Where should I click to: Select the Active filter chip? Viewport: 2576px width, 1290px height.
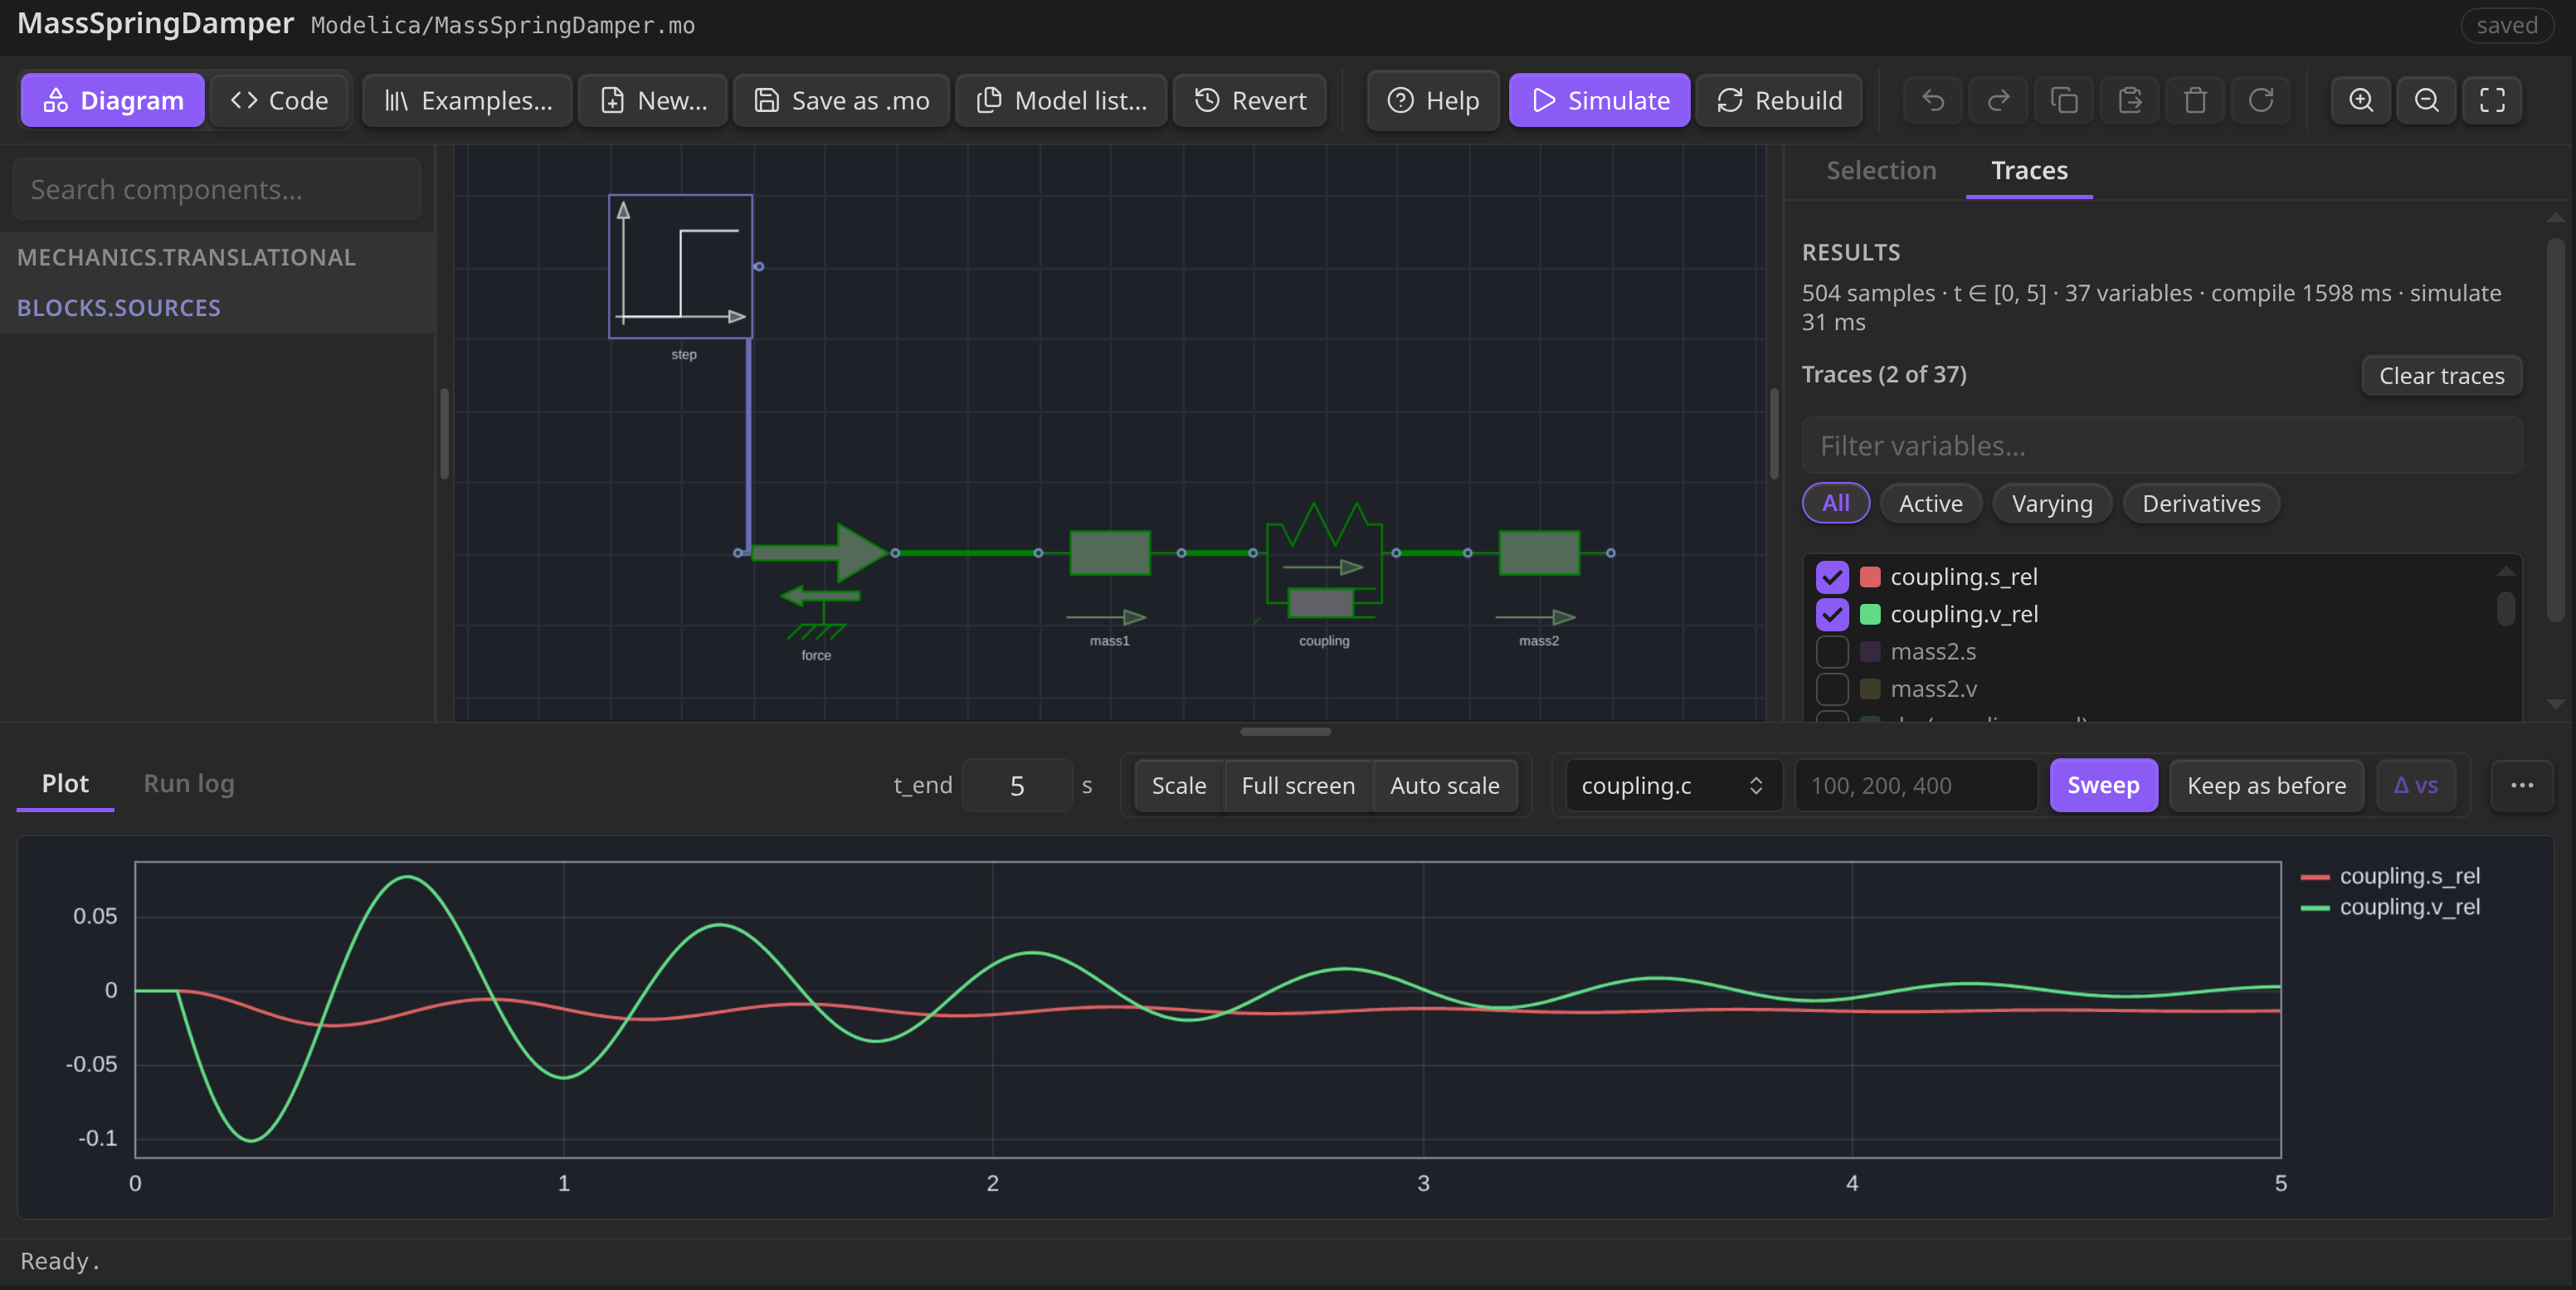[x=1930, y=503]
